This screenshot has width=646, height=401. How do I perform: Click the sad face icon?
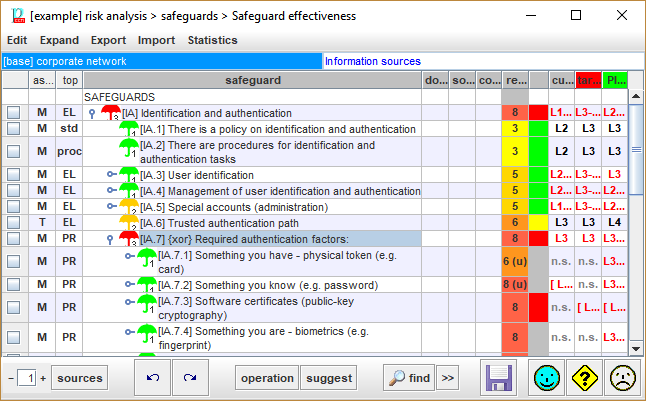click(x=624, y=378)
